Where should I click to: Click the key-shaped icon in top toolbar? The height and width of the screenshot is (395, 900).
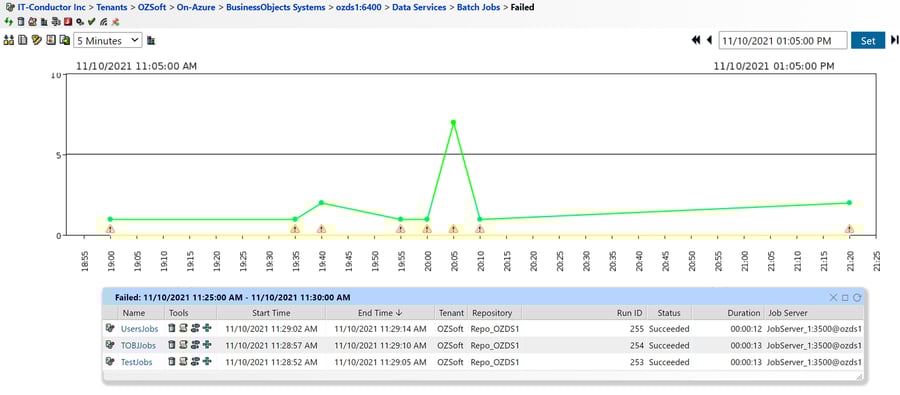80,22
